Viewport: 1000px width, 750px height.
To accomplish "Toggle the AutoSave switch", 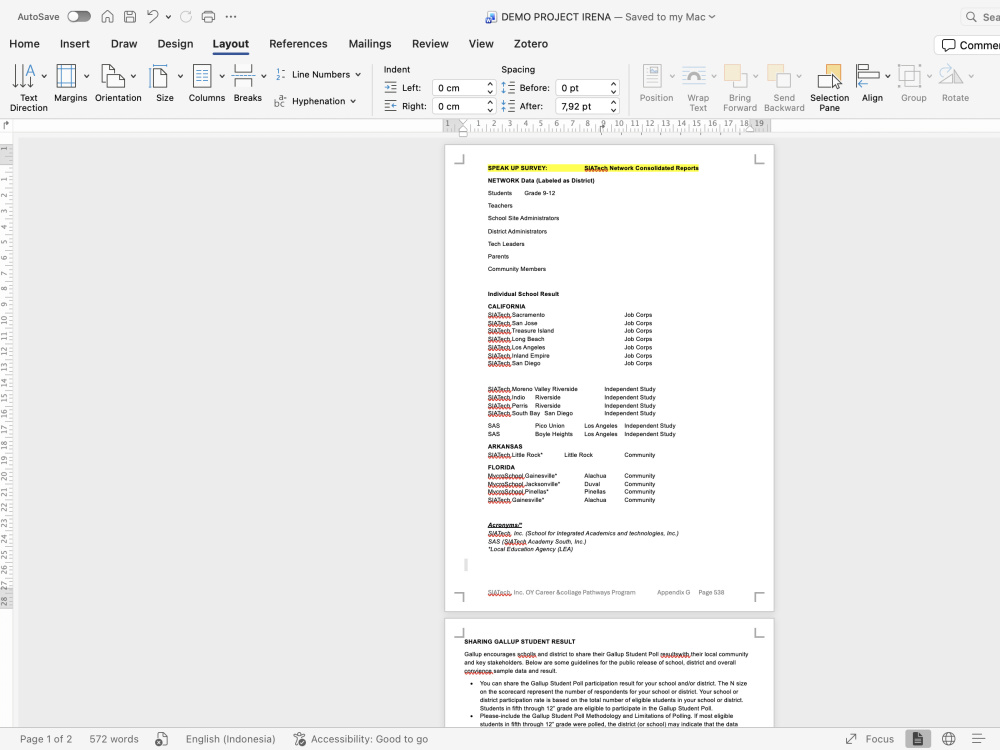I will 79,17.
